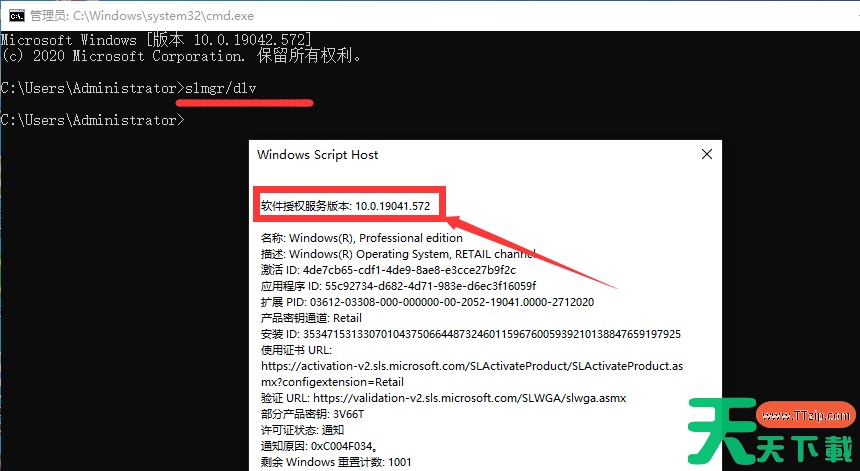Select the application ID 55c92734 line
This screenshot has height=471, width=860.
coord(398,286)
